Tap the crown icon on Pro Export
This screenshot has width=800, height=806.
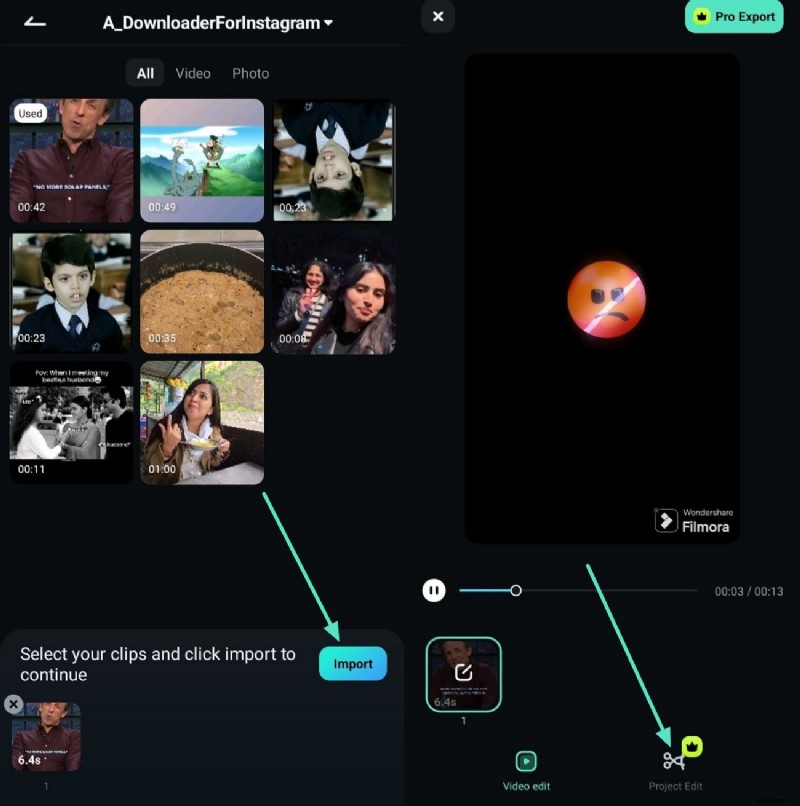tap(703, 17)
